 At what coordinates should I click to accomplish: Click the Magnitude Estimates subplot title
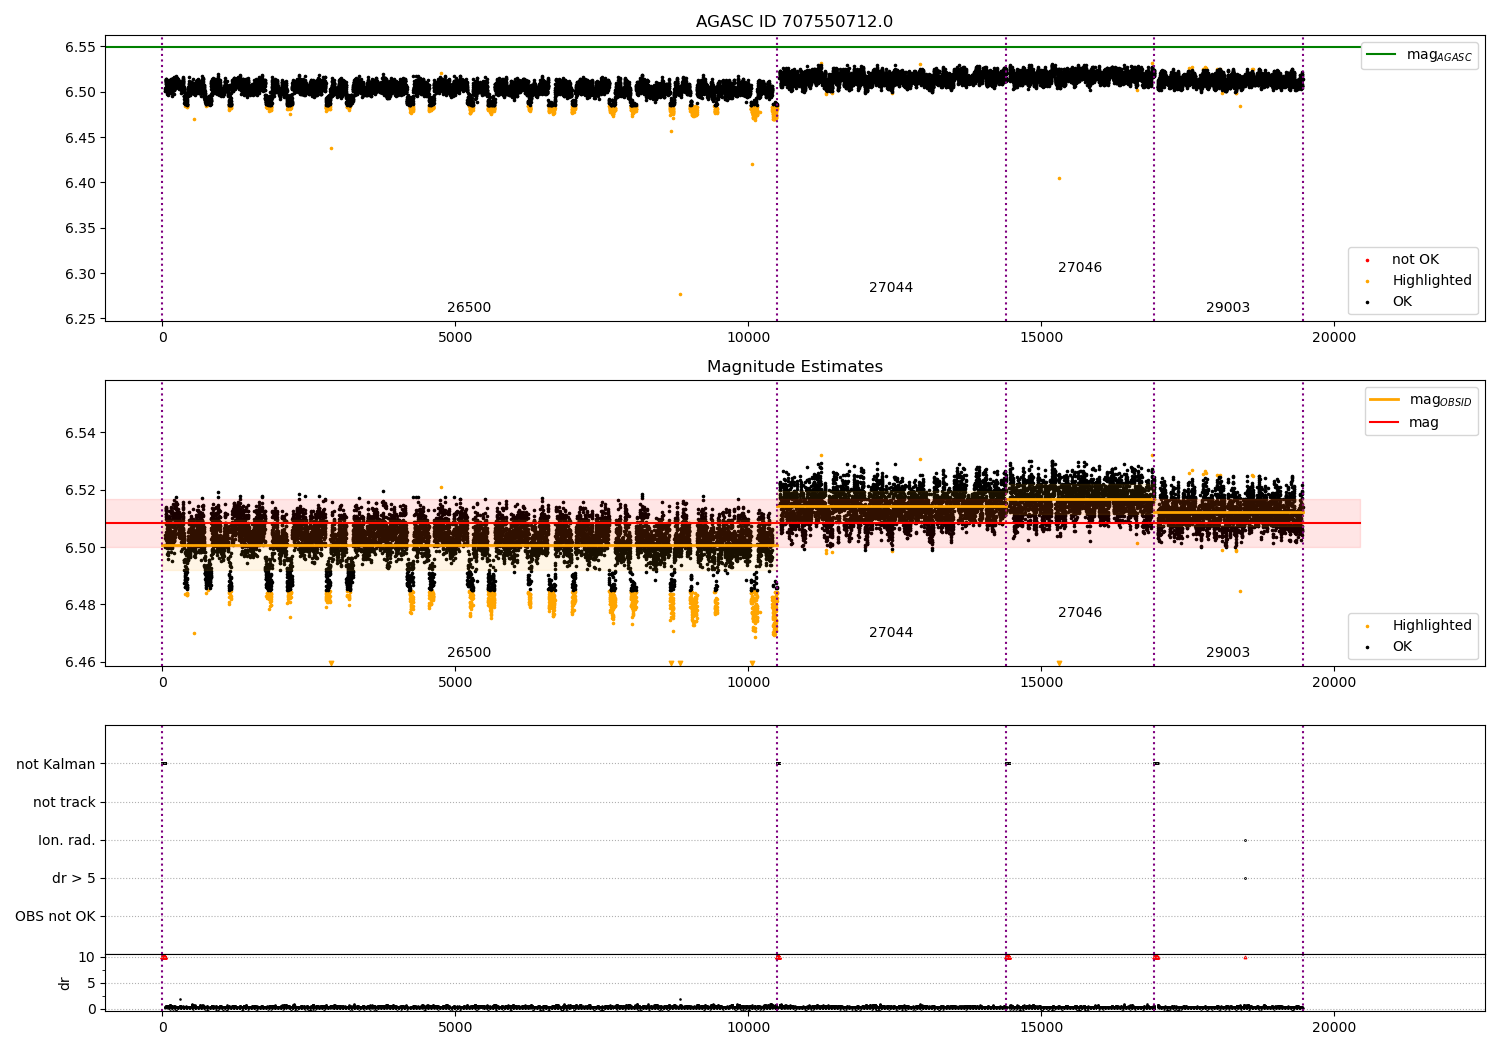[x=794, y=367]
